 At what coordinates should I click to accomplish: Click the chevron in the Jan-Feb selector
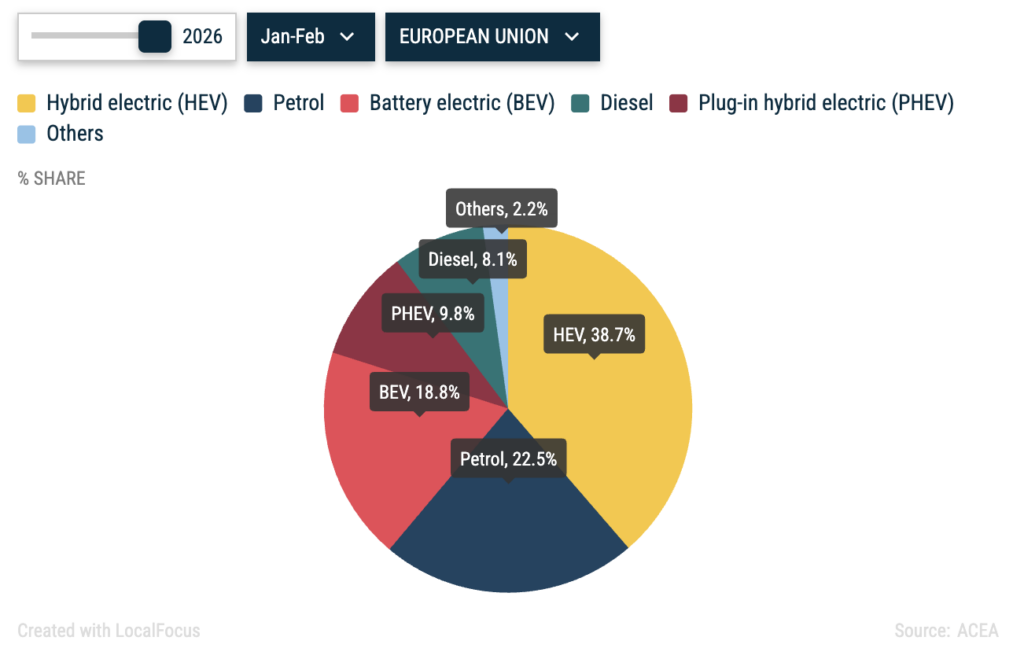point(347,37)
